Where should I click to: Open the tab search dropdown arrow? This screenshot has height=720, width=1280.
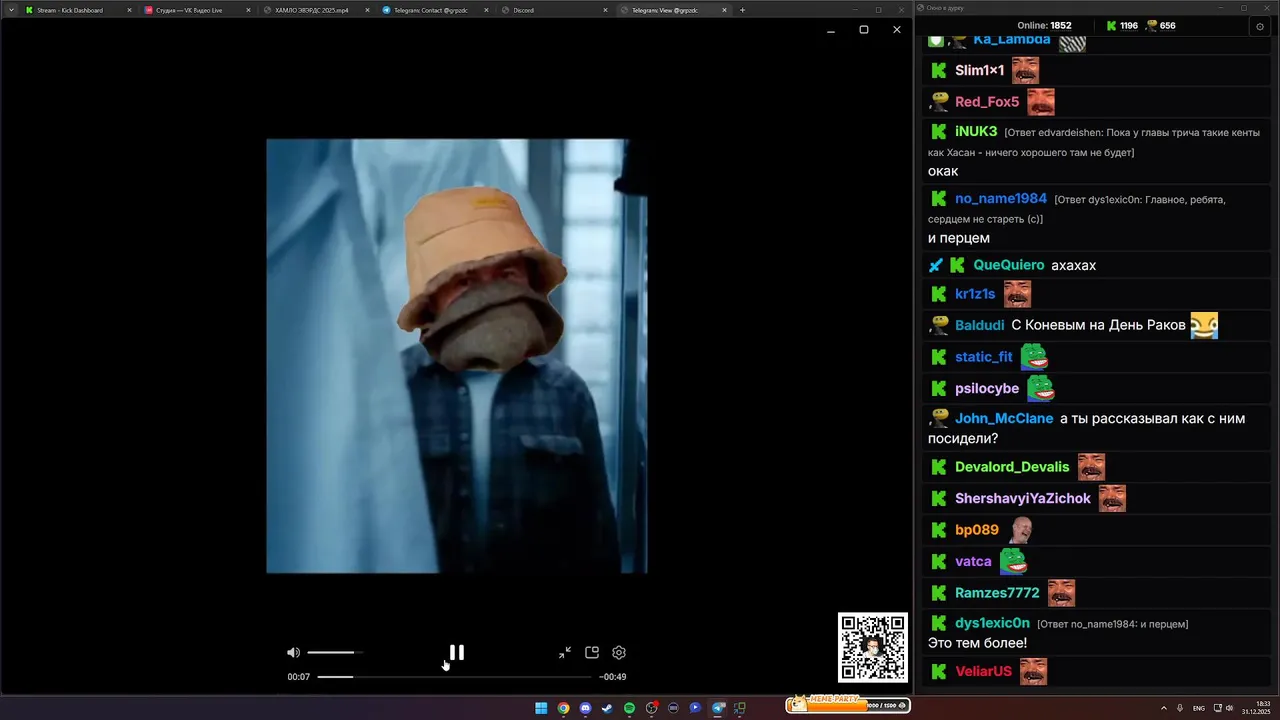click(x=10, y=10)
